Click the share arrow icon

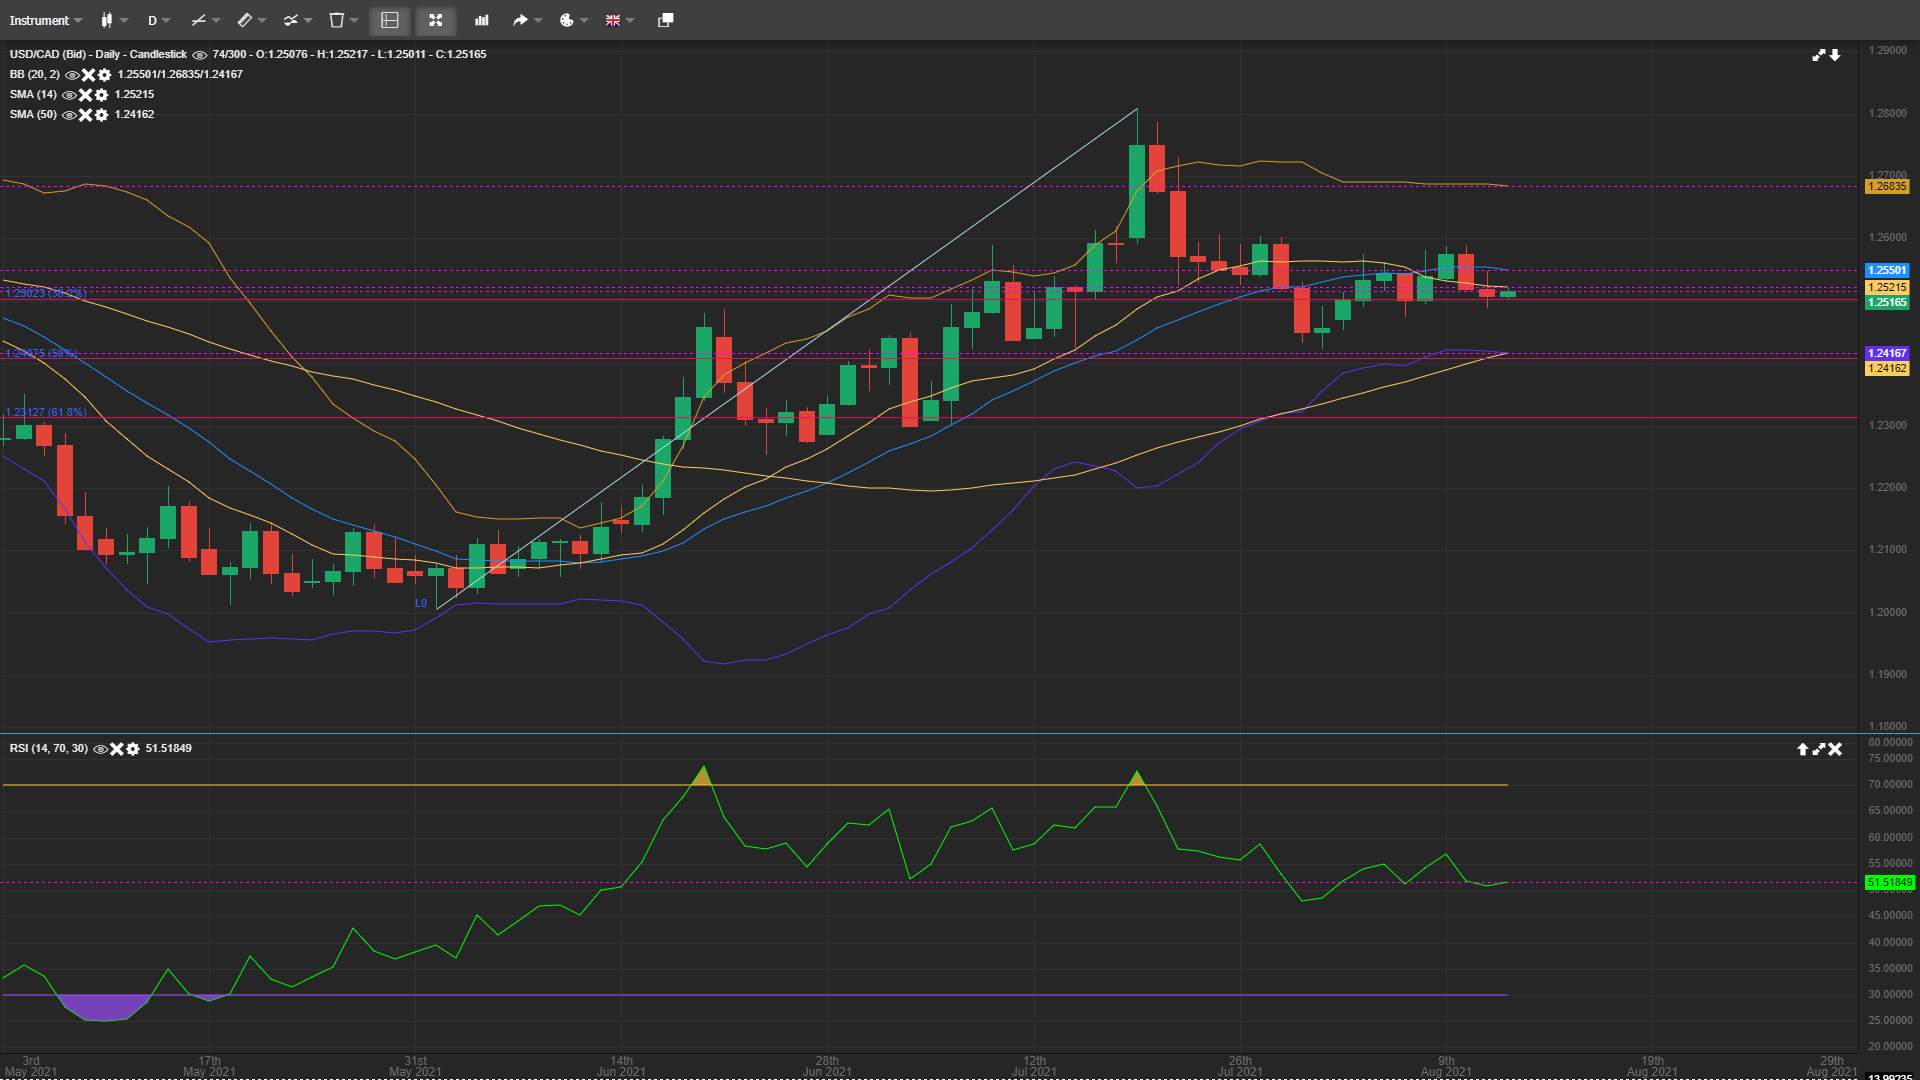pos(520,20)
